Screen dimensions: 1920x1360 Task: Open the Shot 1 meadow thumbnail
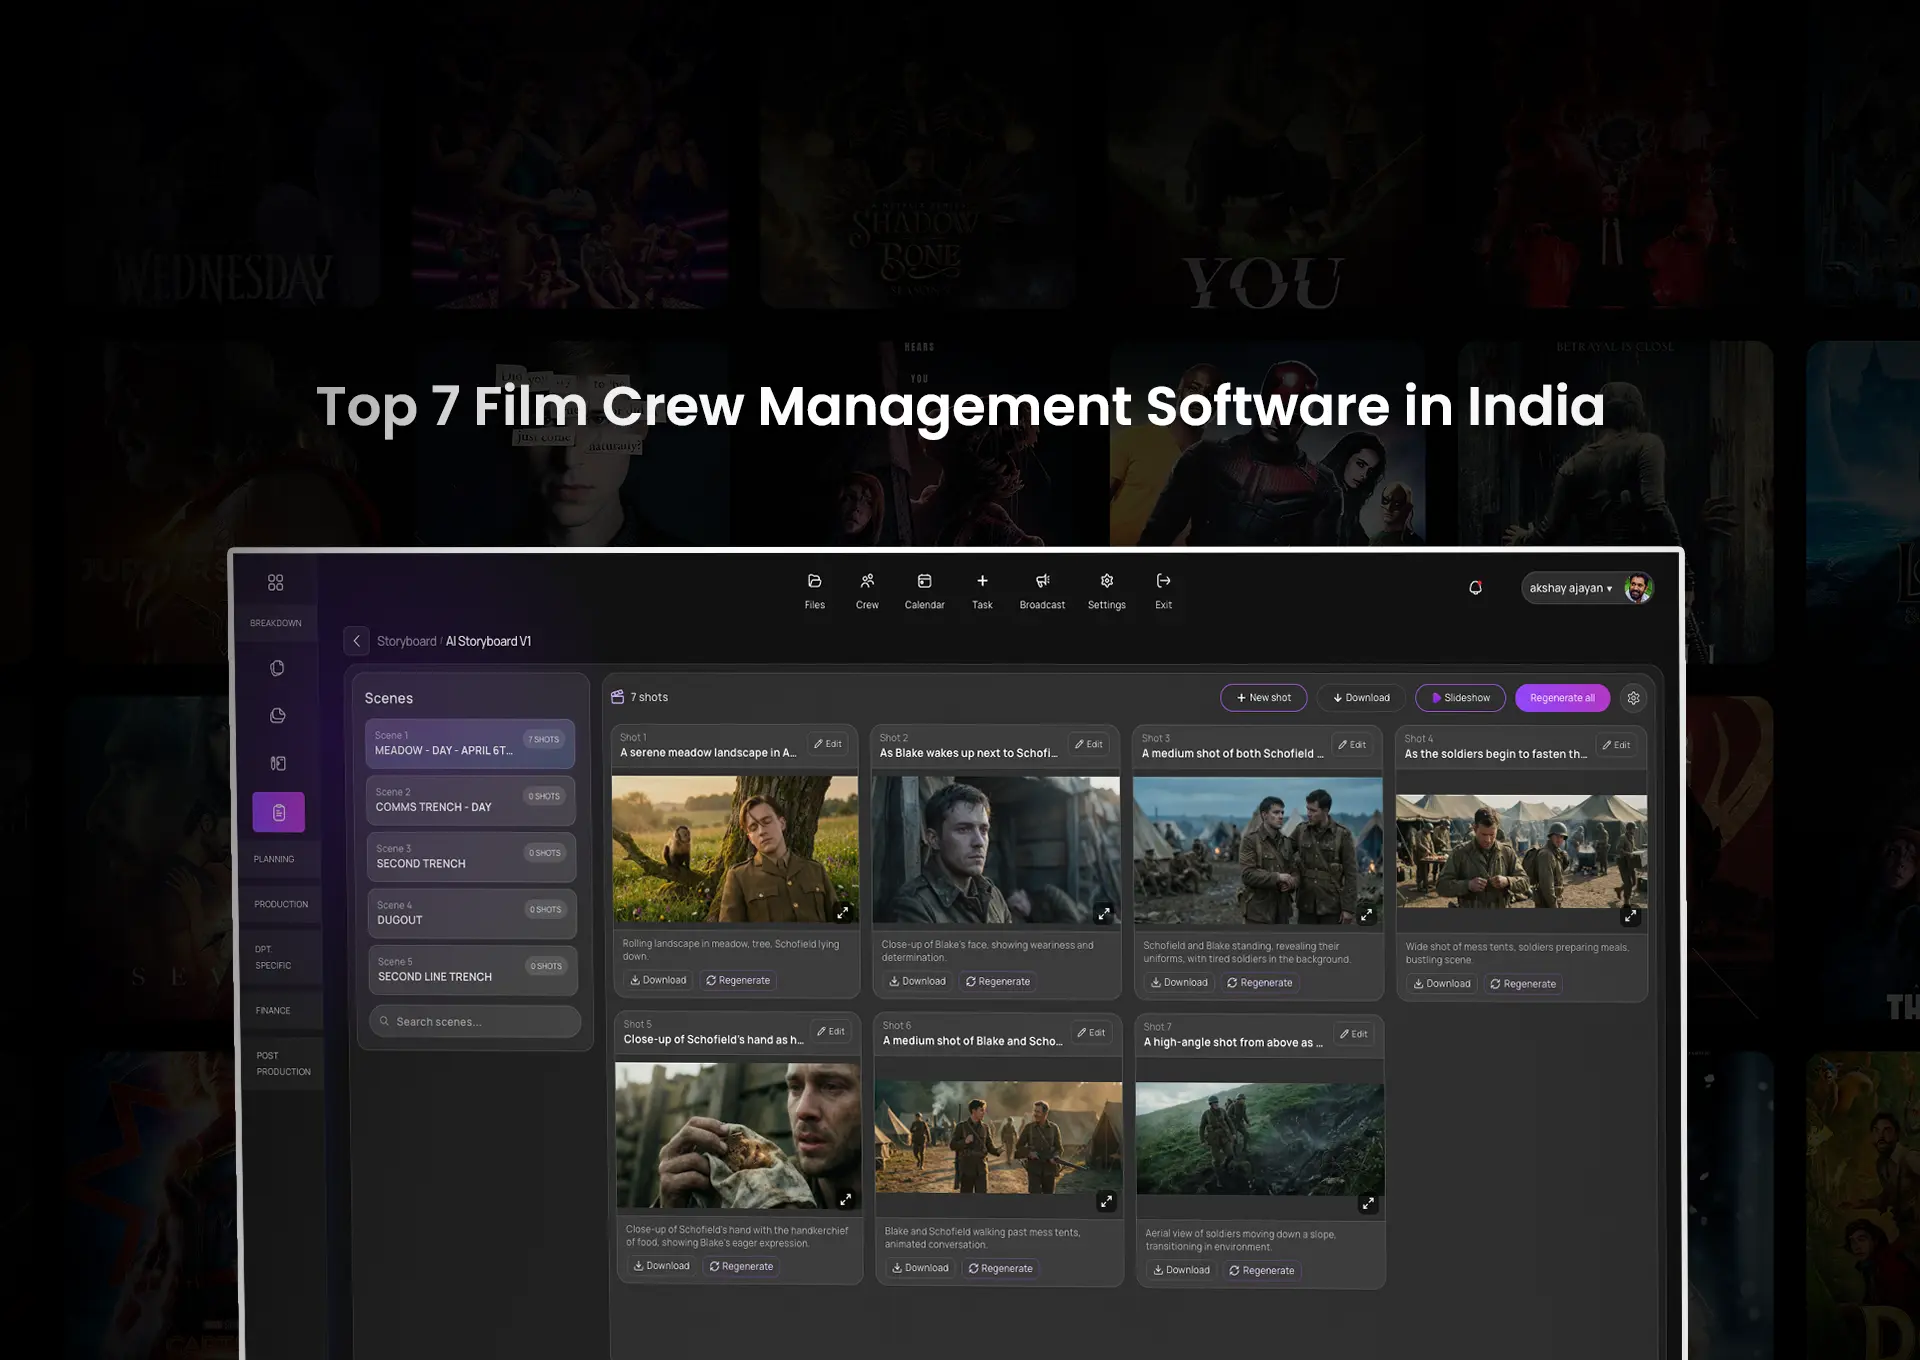[735, 849]
